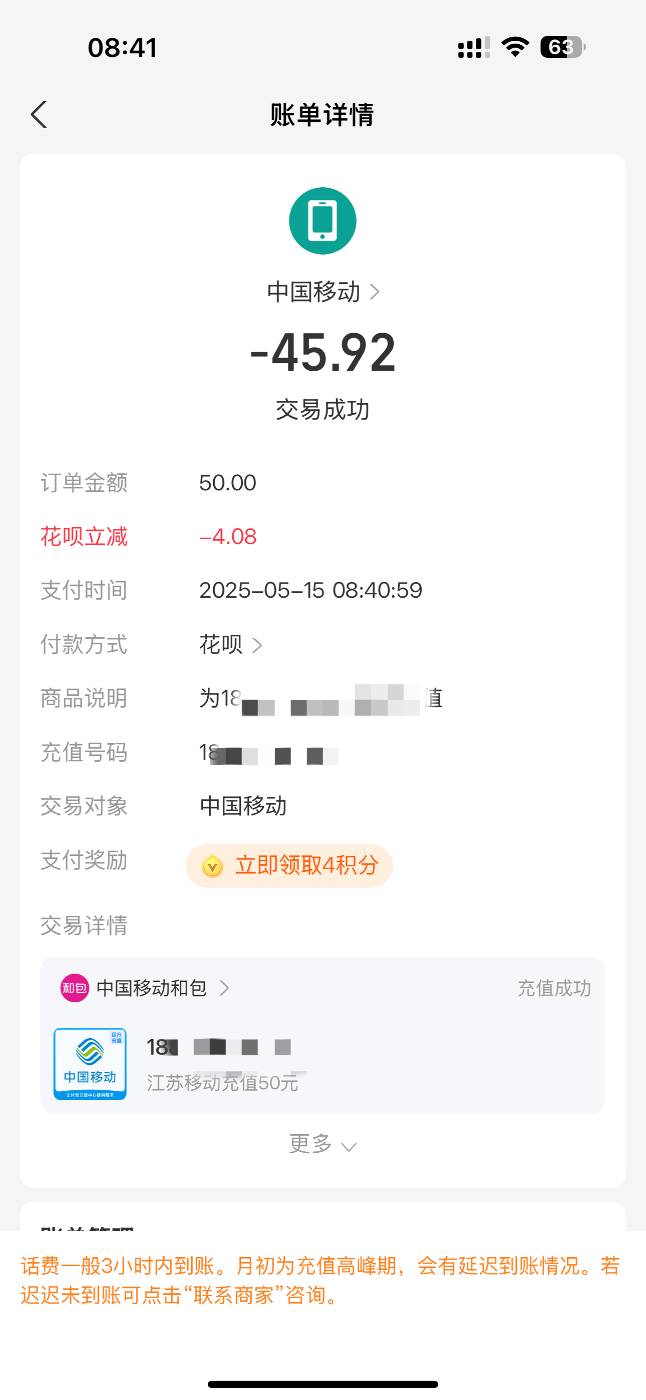Tap the battery indicator icon

pyautogui.click(x=563, y=47)
